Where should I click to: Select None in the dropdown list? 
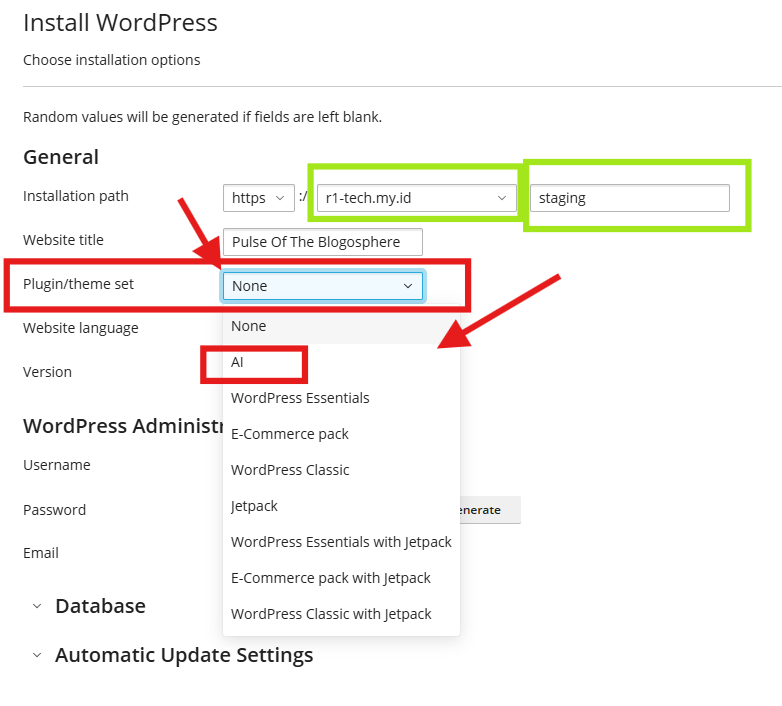point(341,326)
